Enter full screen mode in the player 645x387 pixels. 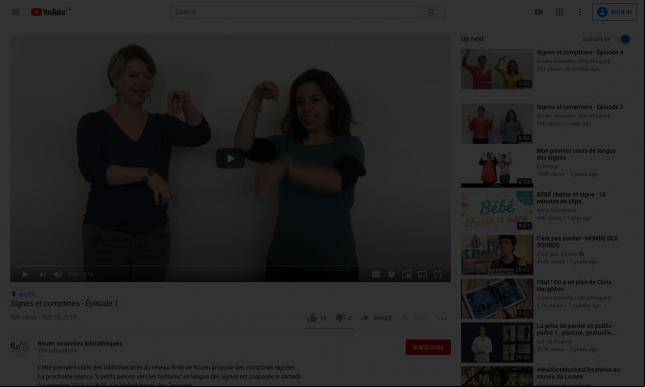[438, 274]
